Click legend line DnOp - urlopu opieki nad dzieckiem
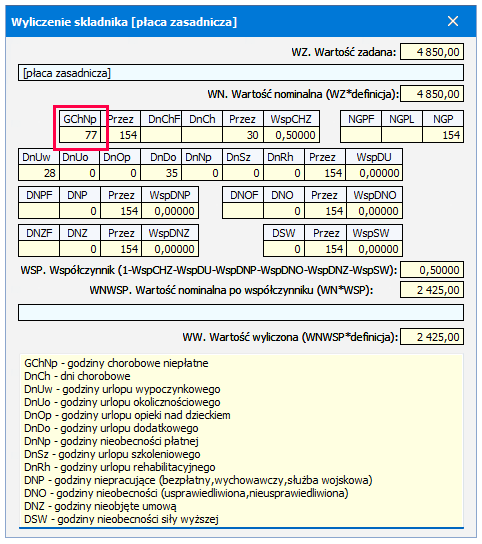The image size is (482, 544). pyautogui.click(x=127, y=415)
